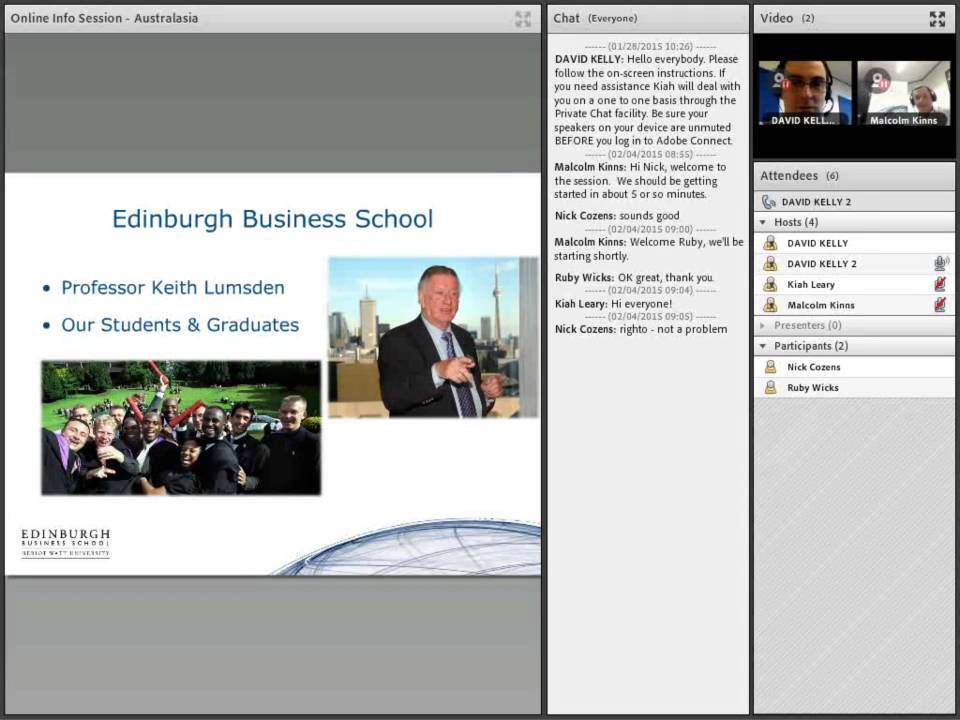This screenshot has height=720, width=960.
Task: Collapse the Hosts (4) group
Action: pos(763,222)
